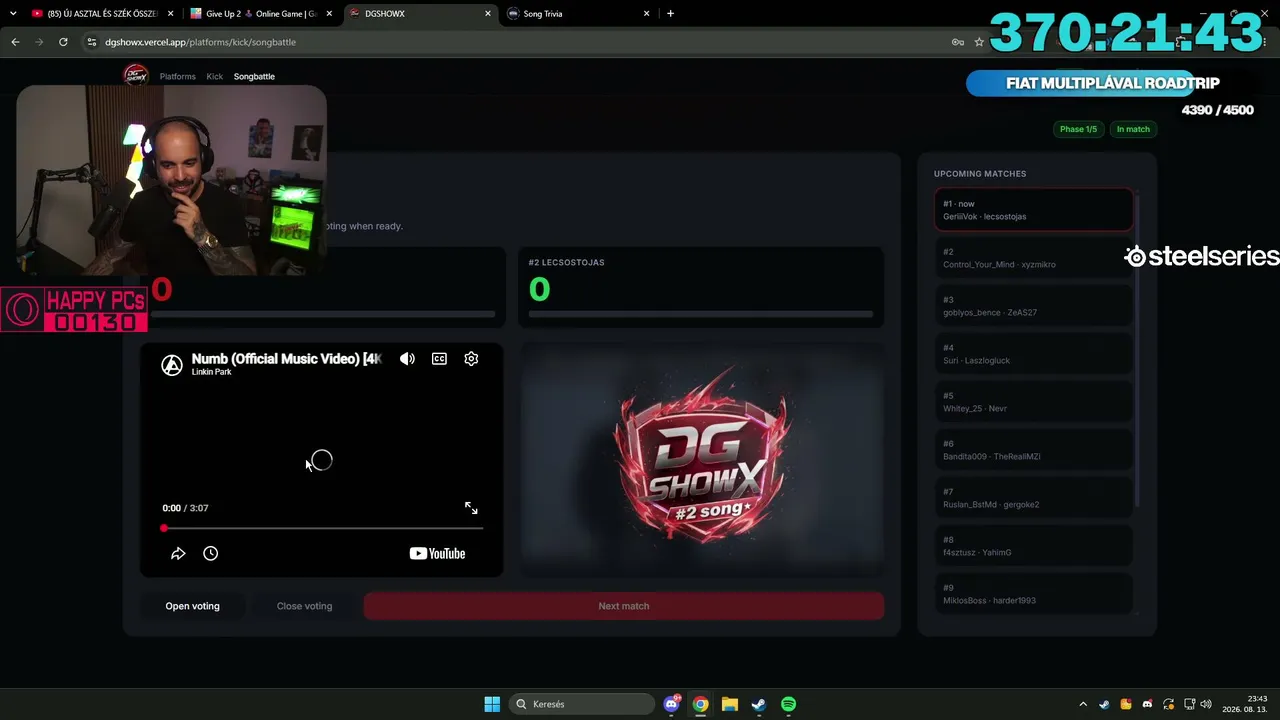
Task: Open Chrome from the taskbar
Action: tap(701, 704)
